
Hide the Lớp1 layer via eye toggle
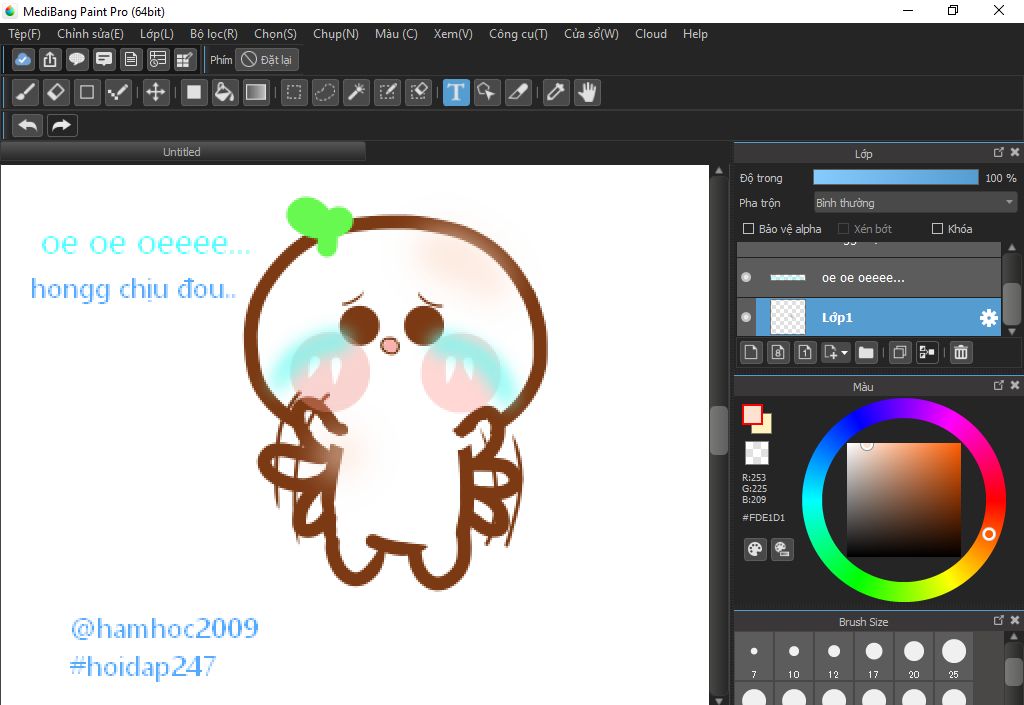746,318
